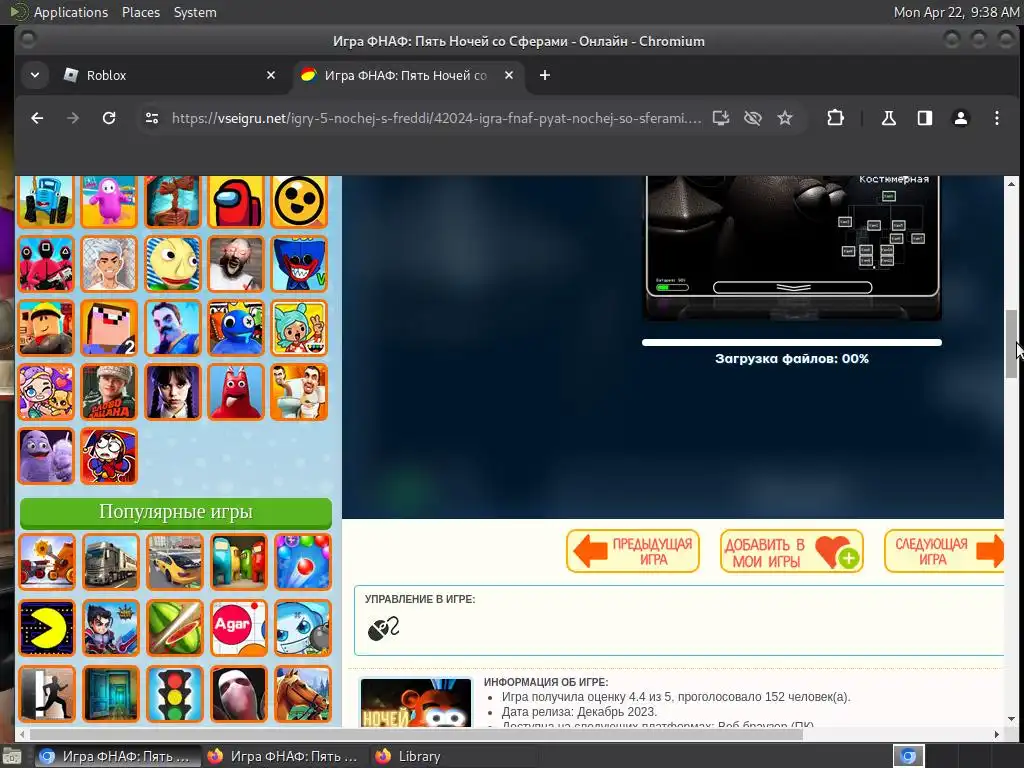The image size is (1024, 768).
Task: Open the System menu
Action: point(195,12)
